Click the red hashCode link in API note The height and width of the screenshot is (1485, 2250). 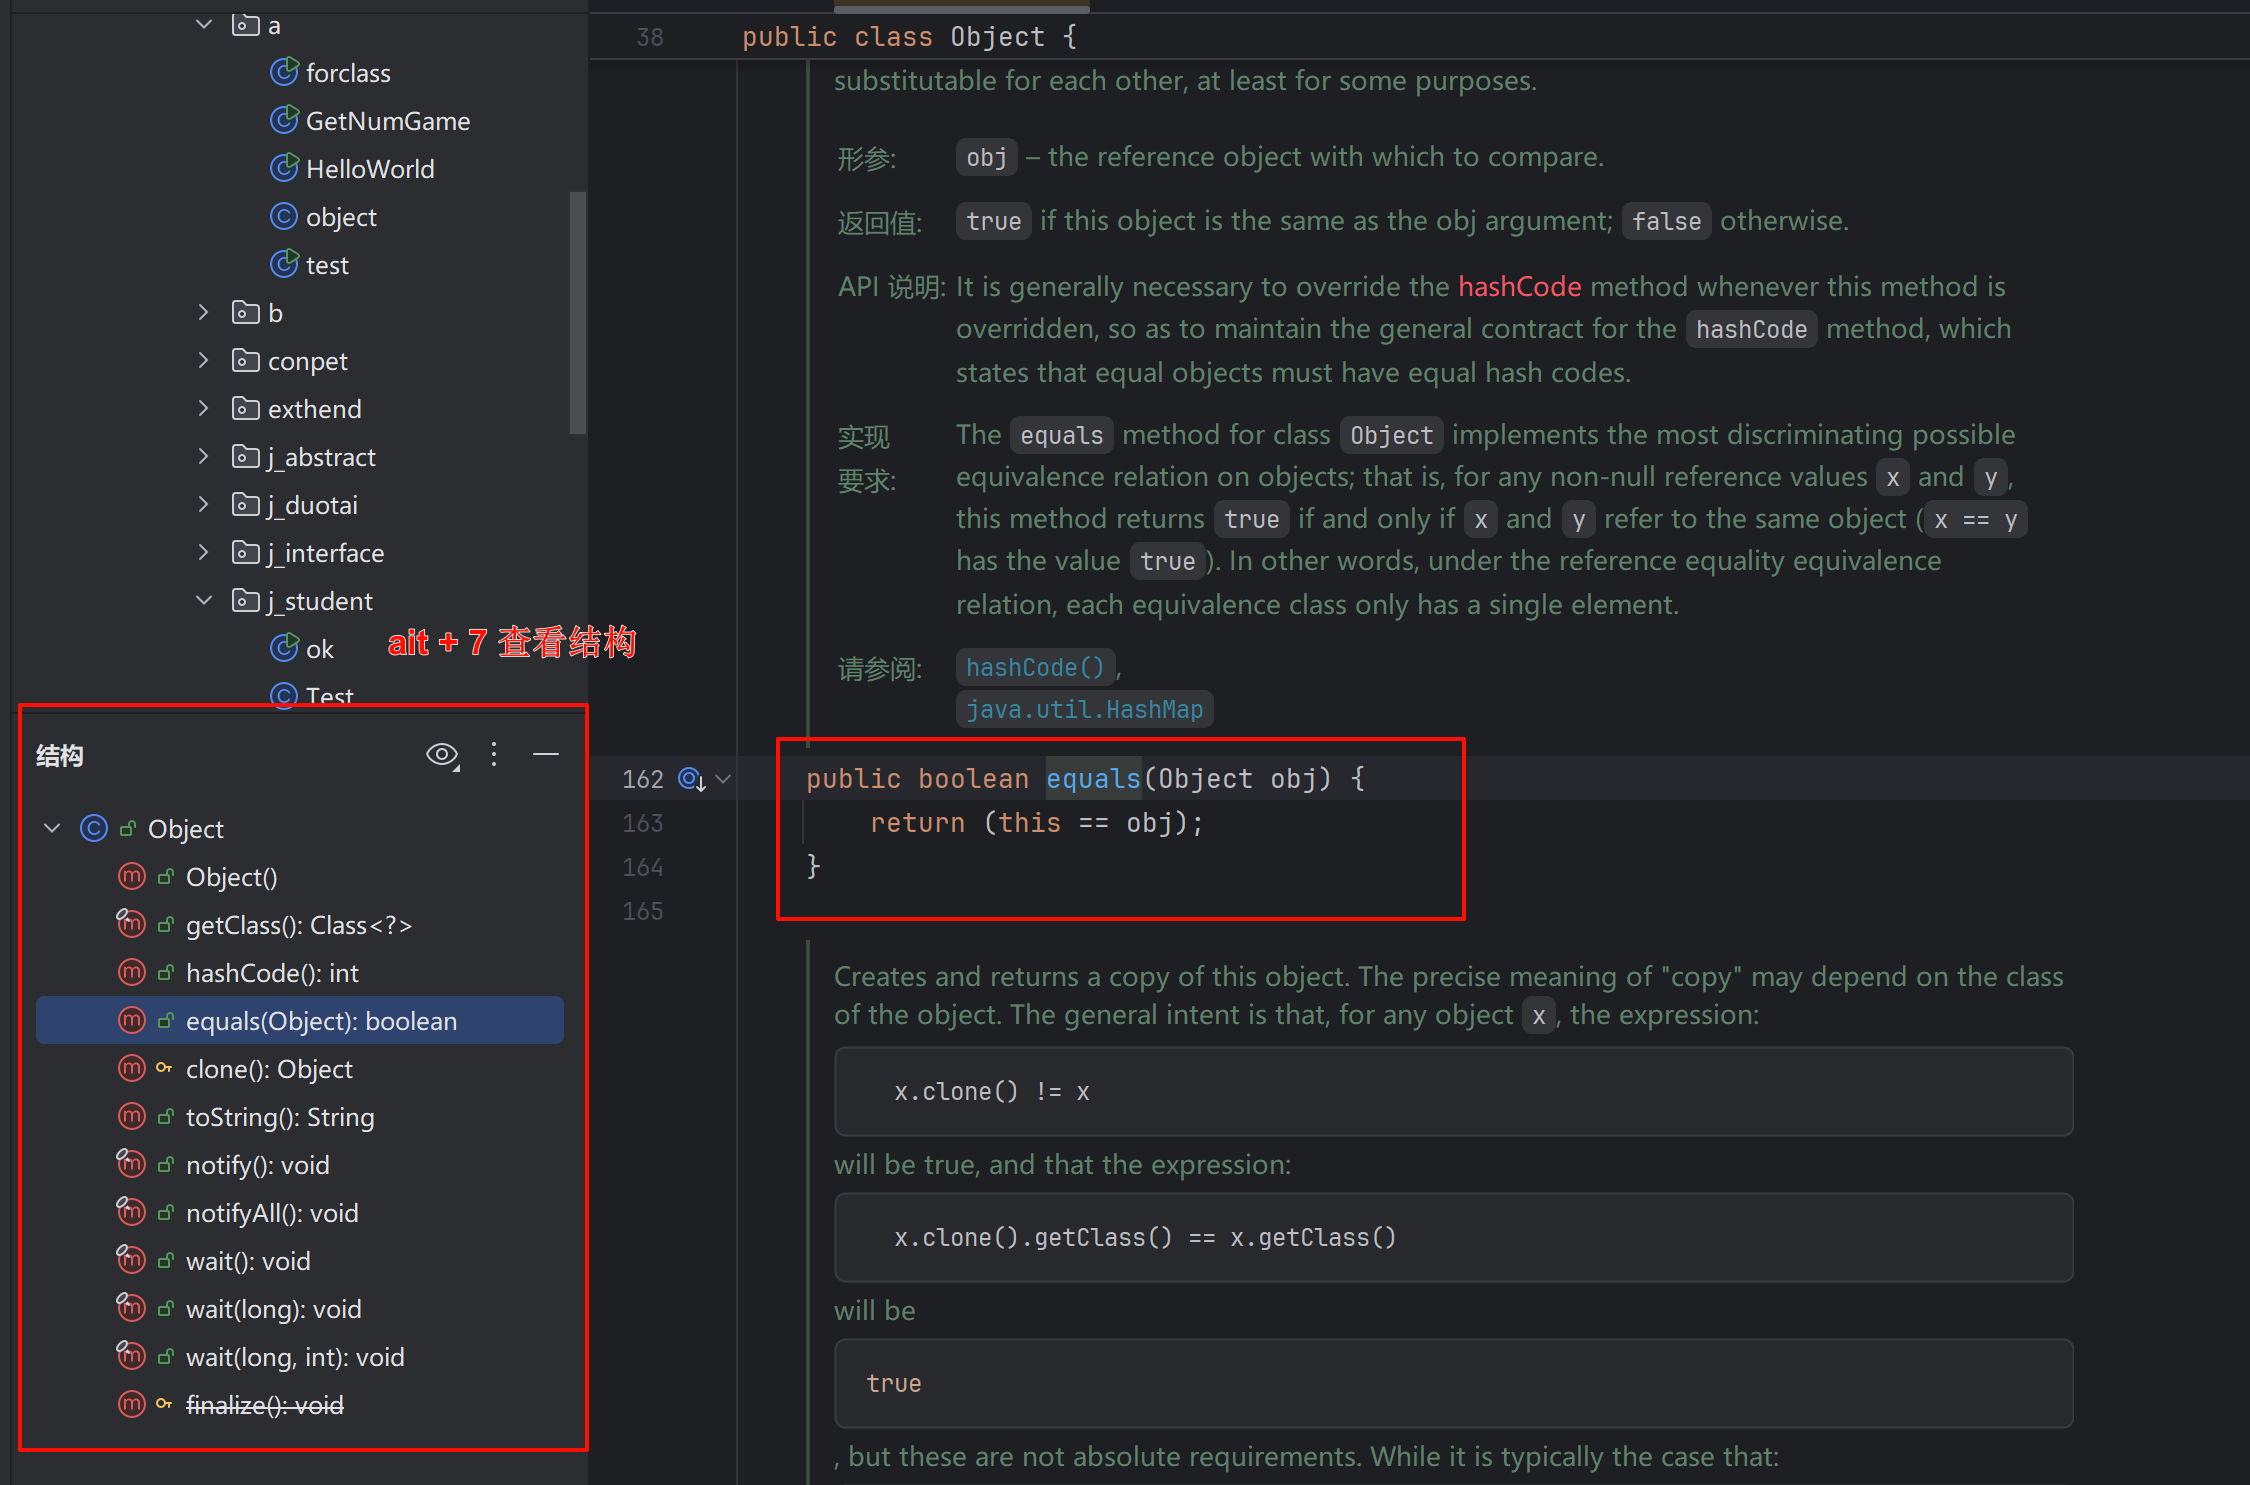[1519, 287]
